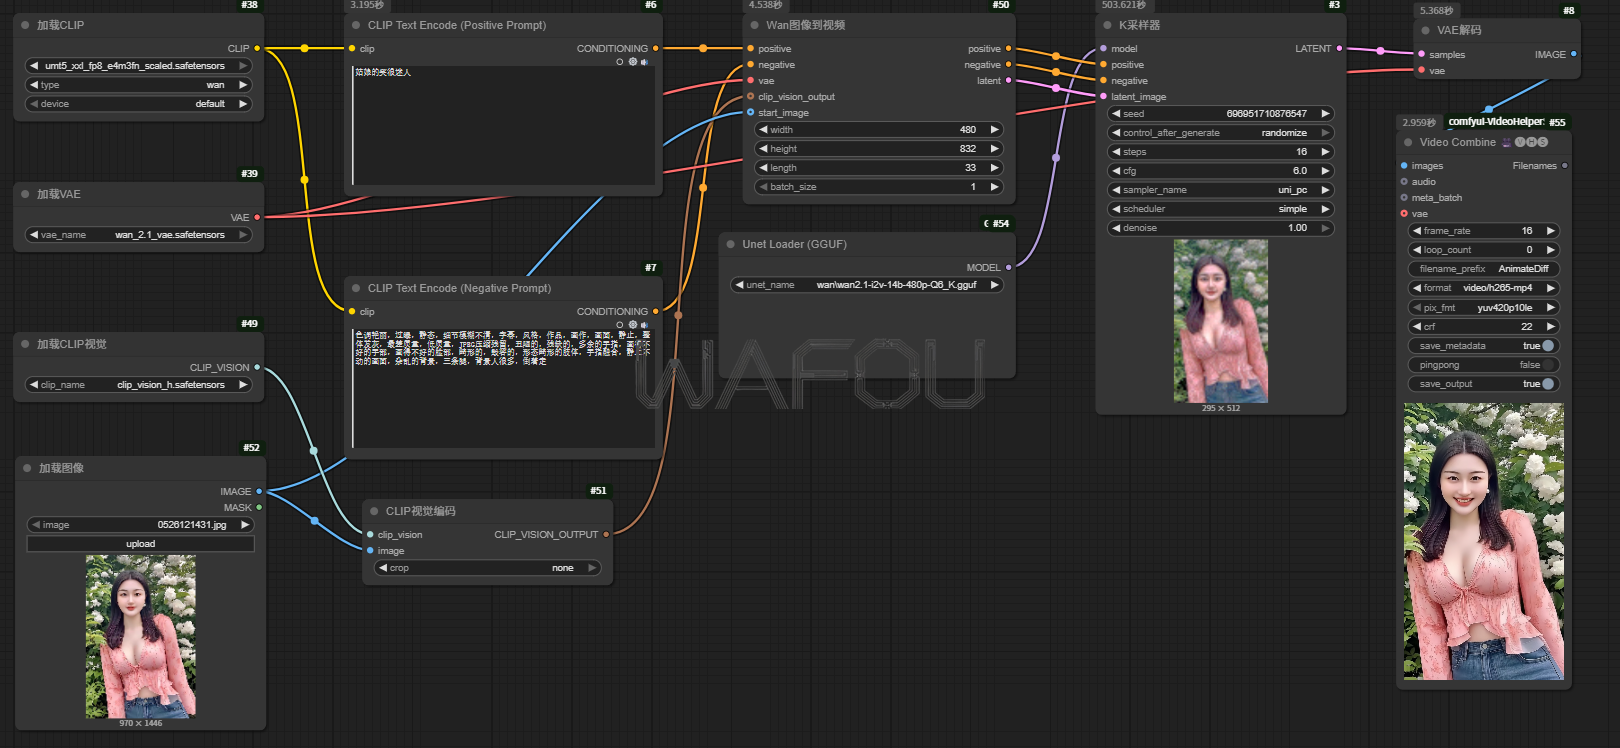
Task: Collapse the CLIP视觉编码 node via title dot
Action: tap(374, 511)
